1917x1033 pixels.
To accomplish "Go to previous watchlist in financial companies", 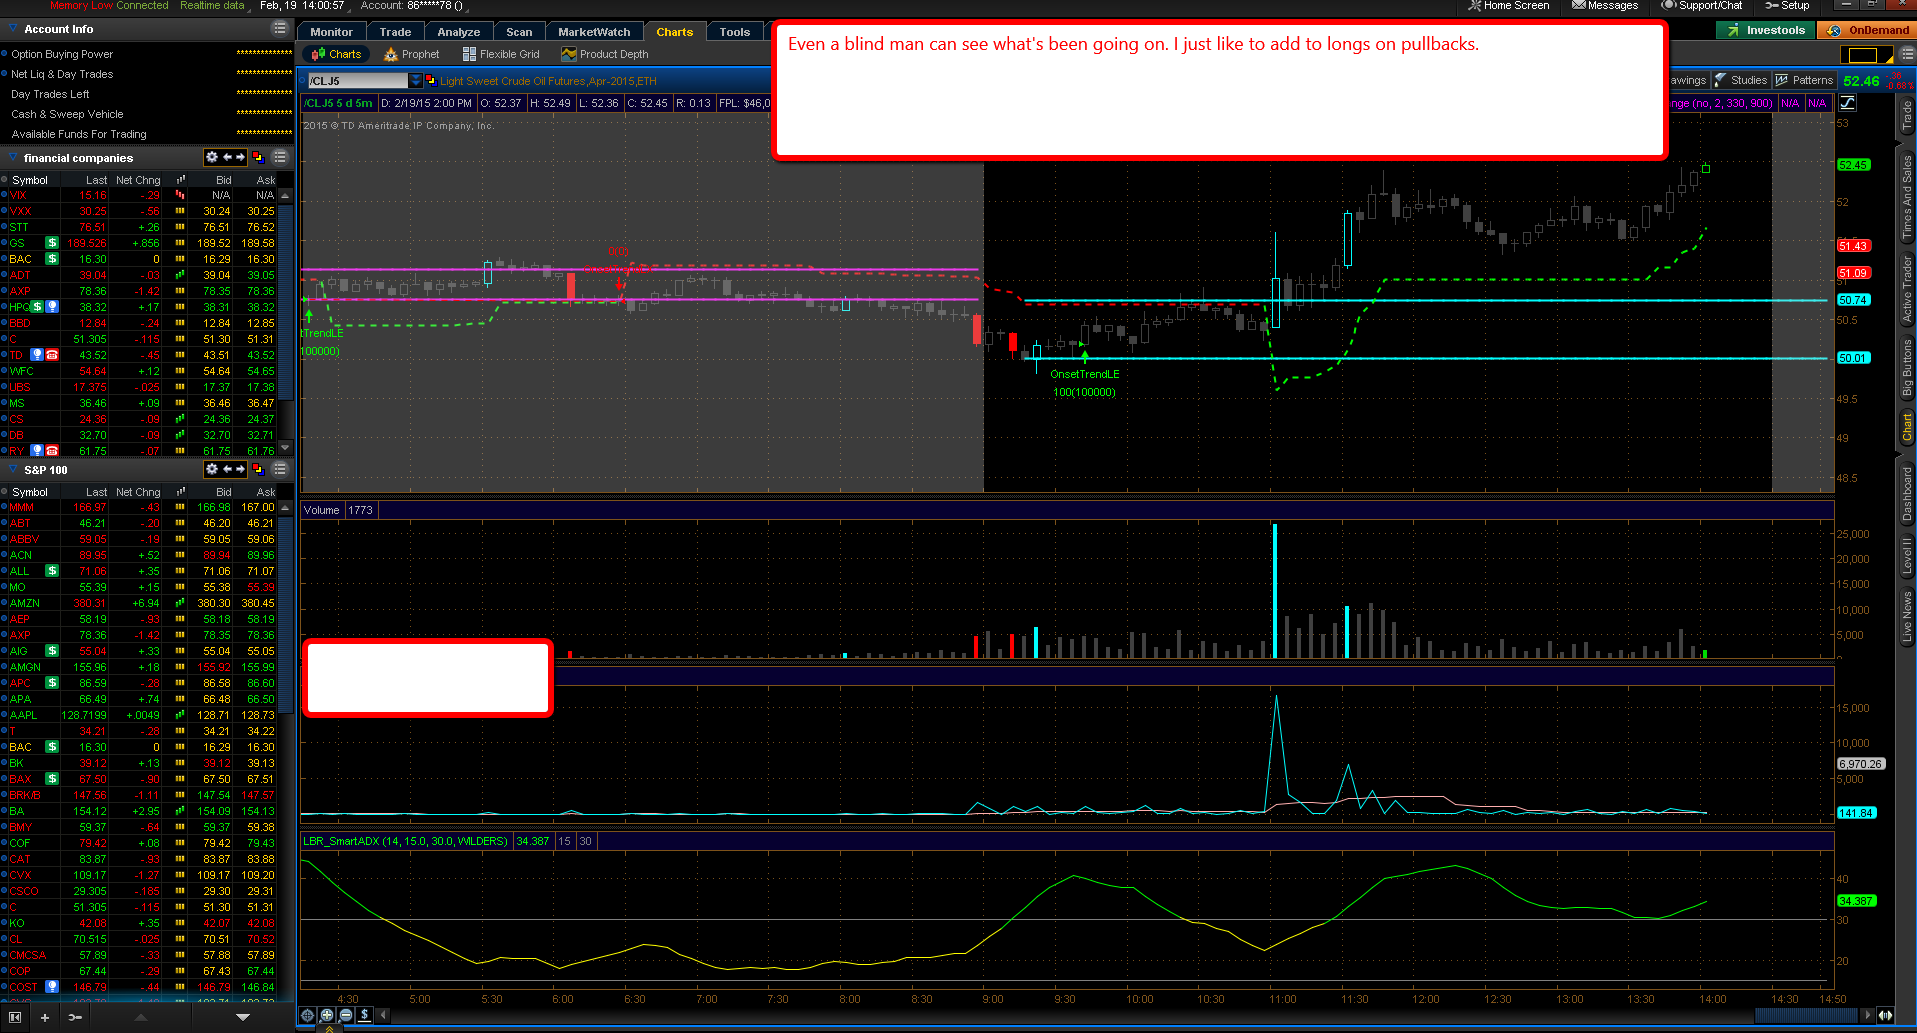I will [x=227, y=157].
